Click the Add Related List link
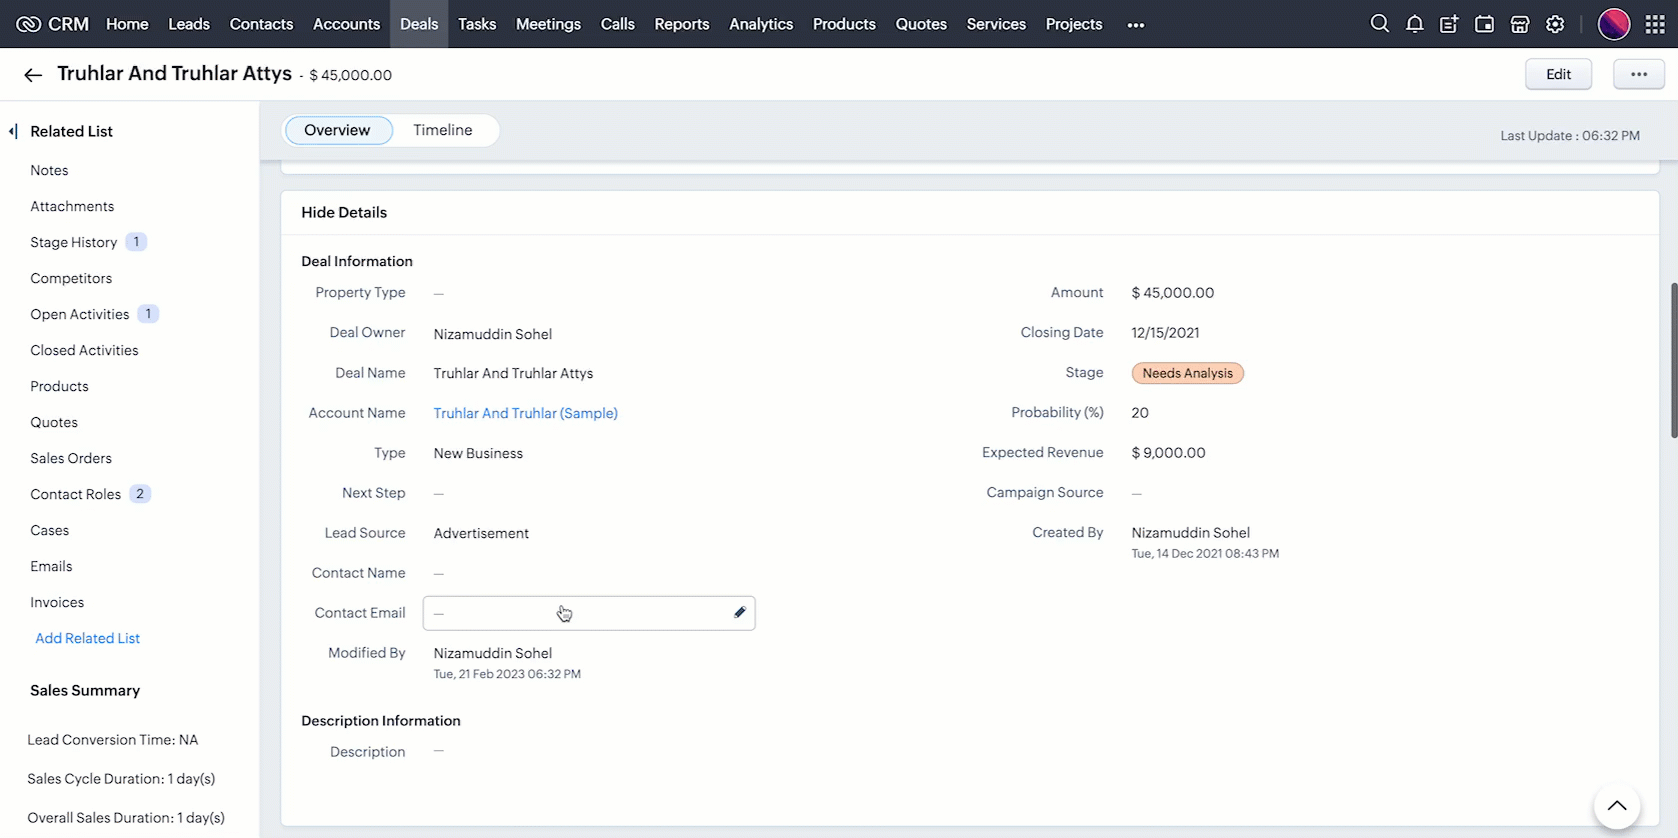This screenshot has height=838, width=1678. point(87,638)
